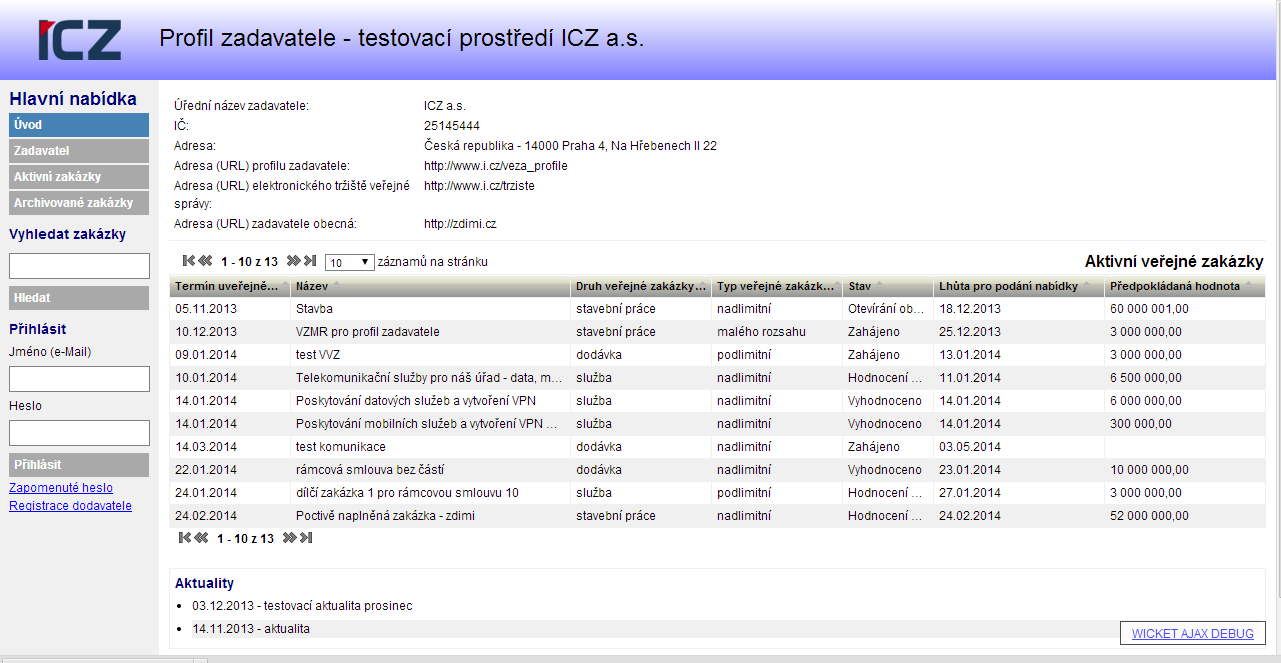Click the Aktivní veřejné zakázky heading
This screenshot has width=1281, height=663.
pos(1174,262)
